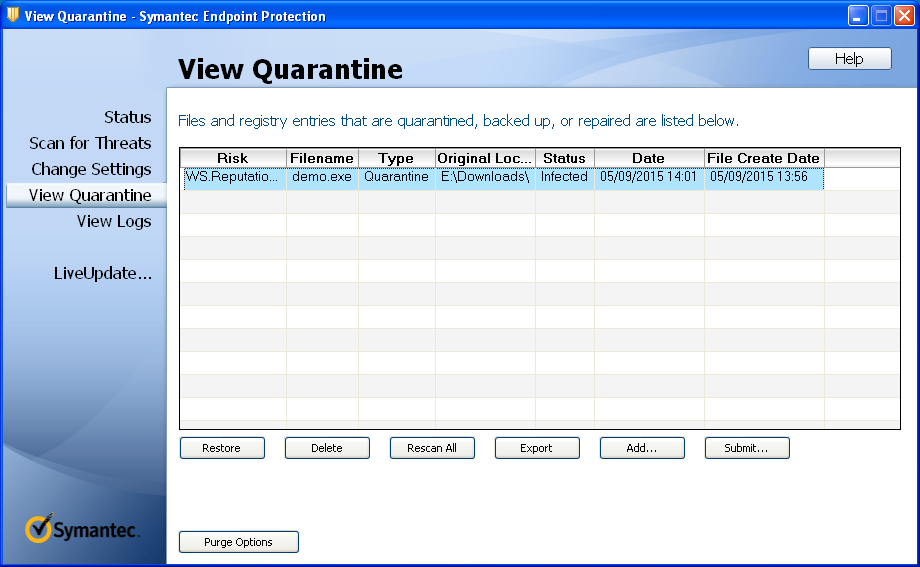
Task: Click the E:\Downloads\ location cell
Action: point(485,177)
